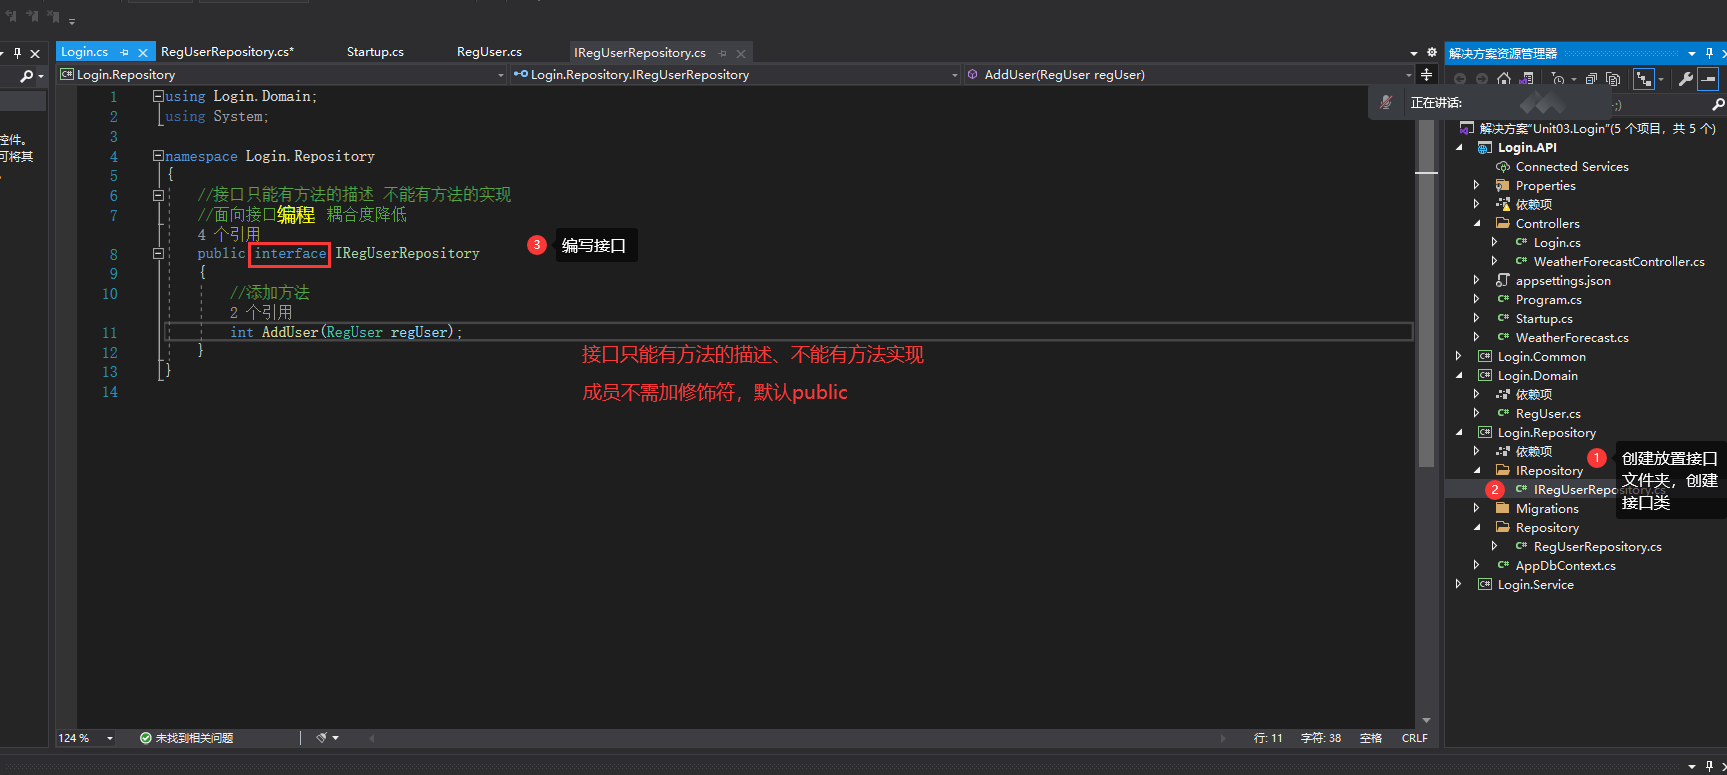Switch Solution Explorer between solutions and folder view

(x=1526, y=78)
